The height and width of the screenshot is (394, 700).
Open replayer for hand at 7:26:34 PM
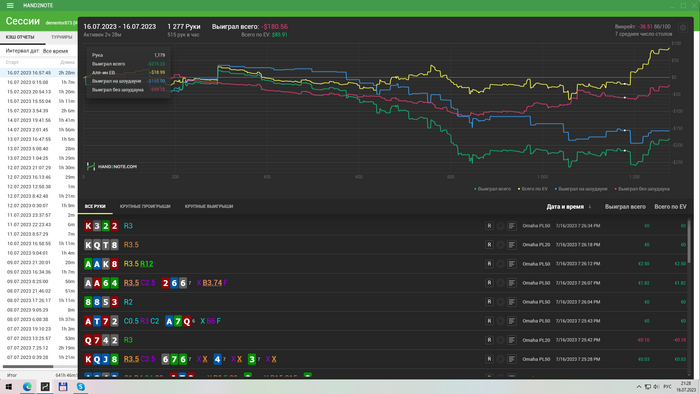[489, 226]
